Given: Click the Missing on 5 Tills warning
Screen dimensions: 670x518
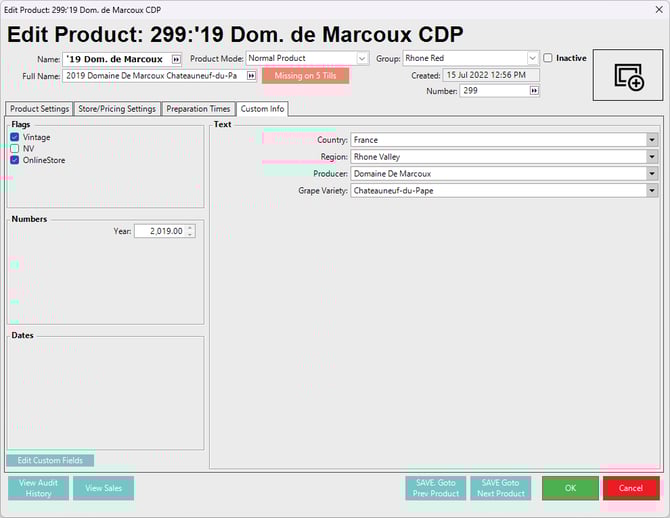Looking at the screenshot, I should tap(305, 75).
